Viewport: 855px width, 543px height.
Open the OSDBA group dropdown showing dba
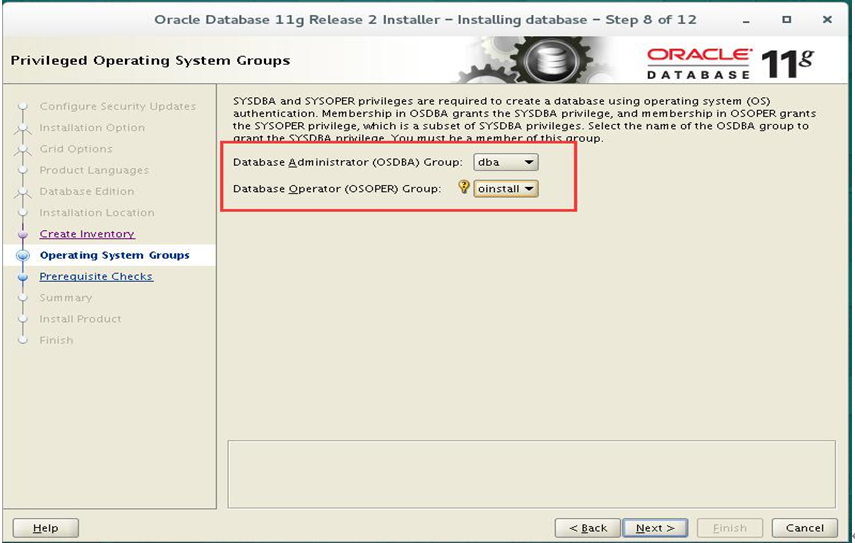506,162
